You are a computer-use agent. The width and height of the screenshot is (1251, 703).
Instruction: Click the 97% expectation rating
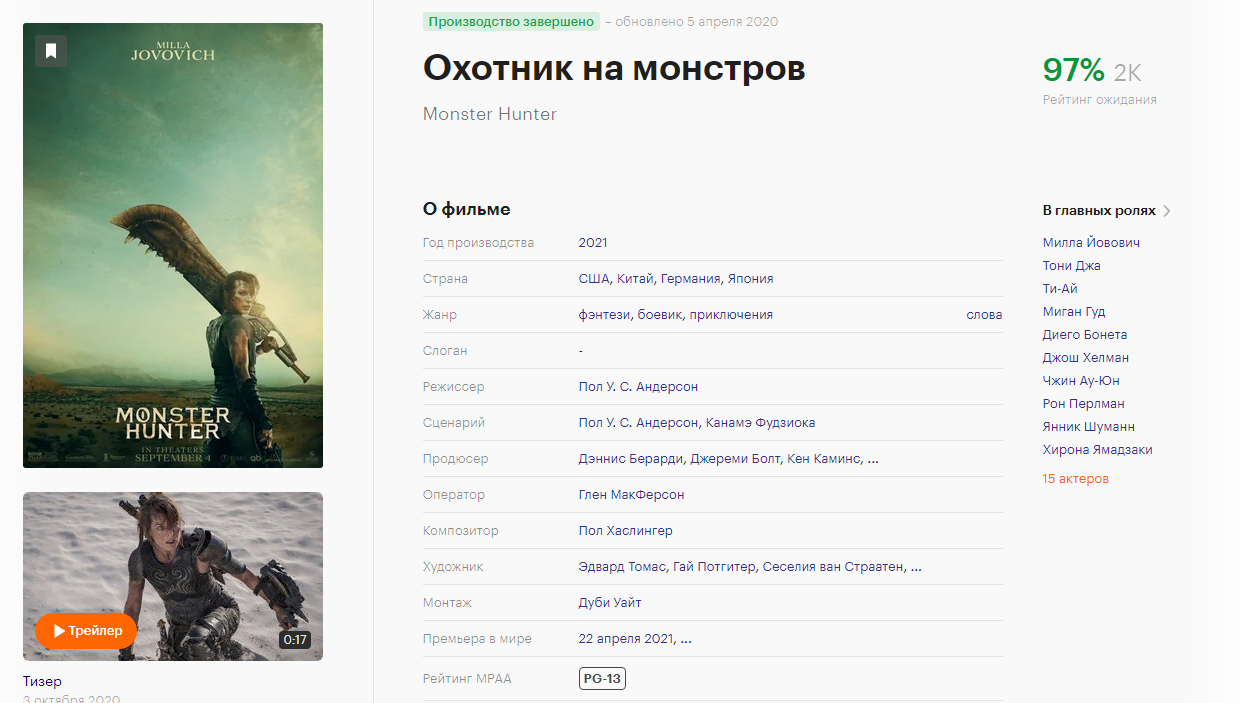tap(1074, 70)
